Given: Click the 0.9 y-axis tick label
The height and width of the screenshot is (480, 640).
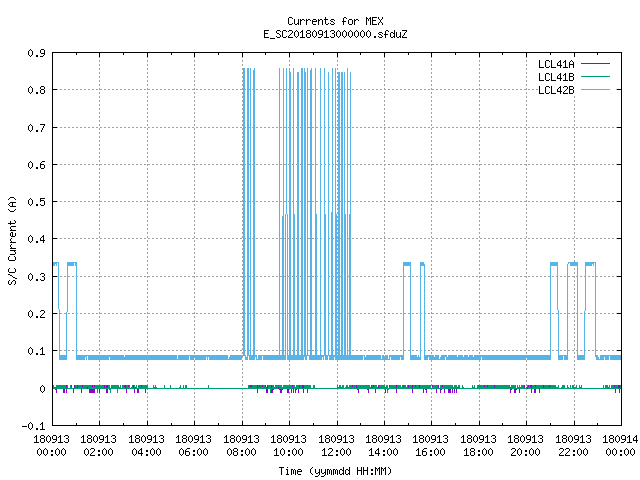Looking at the screenshot, I should pos(36,53).
